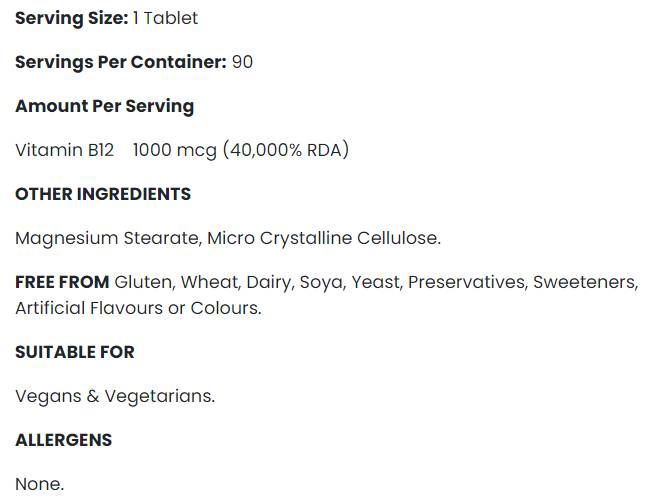Click the word Sweeteners
This screenshot has width=651, height=503.
tap(584, 282)
